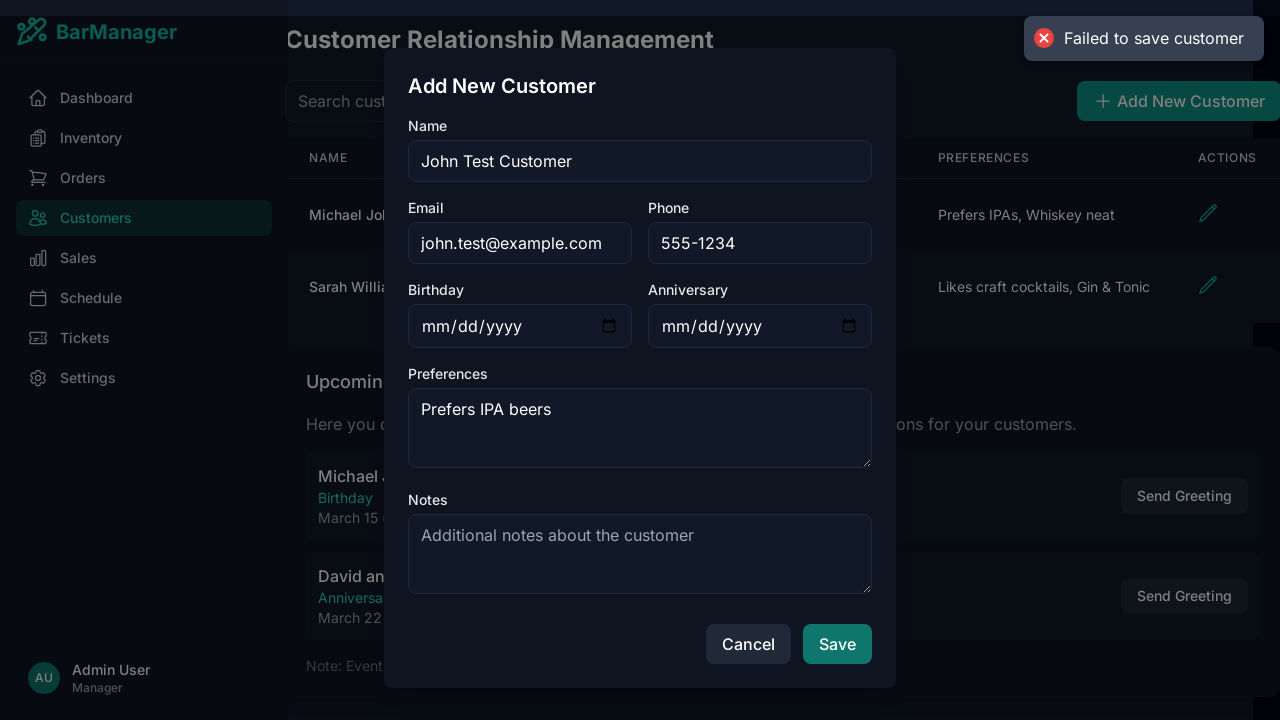The width and height of the screenshot is (1280, 720).
Task: Open the Dashboard page from sidebar
Action: 96,98
